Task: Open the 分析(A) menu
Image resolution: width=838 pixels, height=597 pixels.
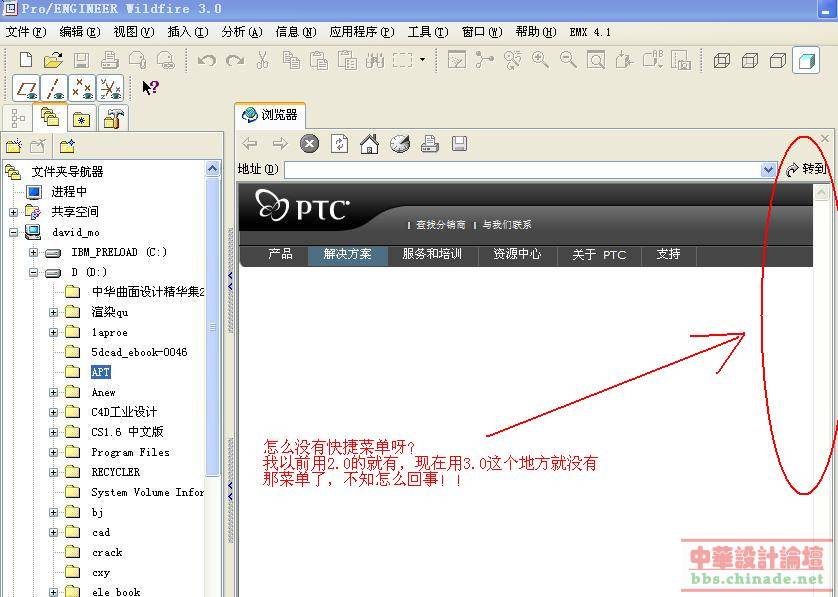Action: 242,32
